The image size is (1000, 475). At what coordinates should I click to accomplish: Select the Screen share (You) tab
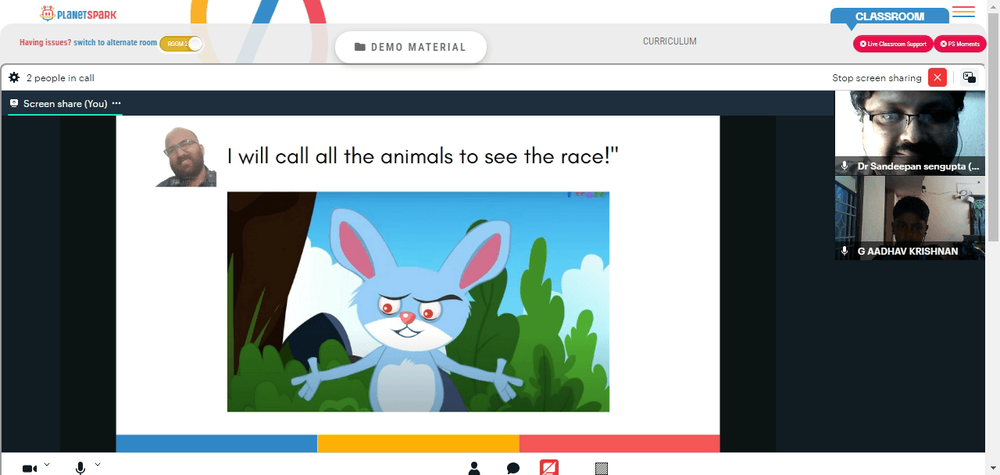pyautogui.click(x=65, y=103)
